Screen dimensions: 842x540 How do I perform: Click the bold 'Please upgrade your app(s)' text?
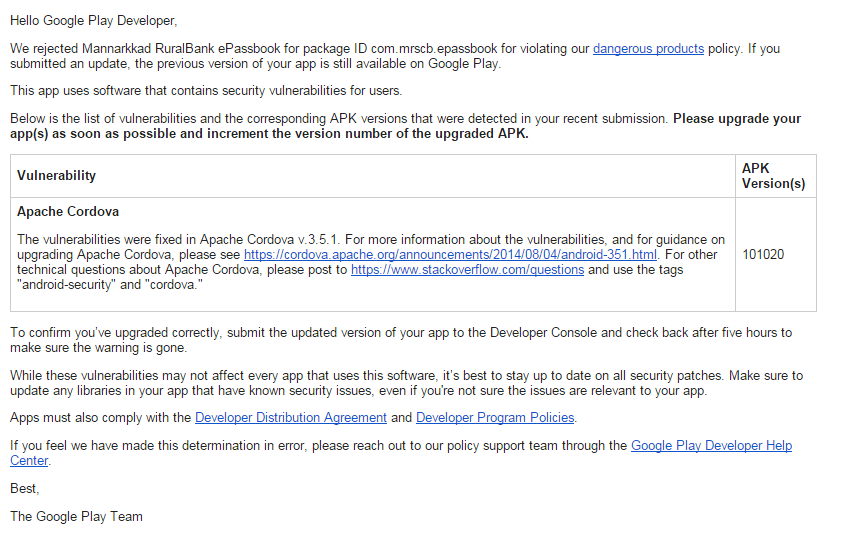(405, 126)
